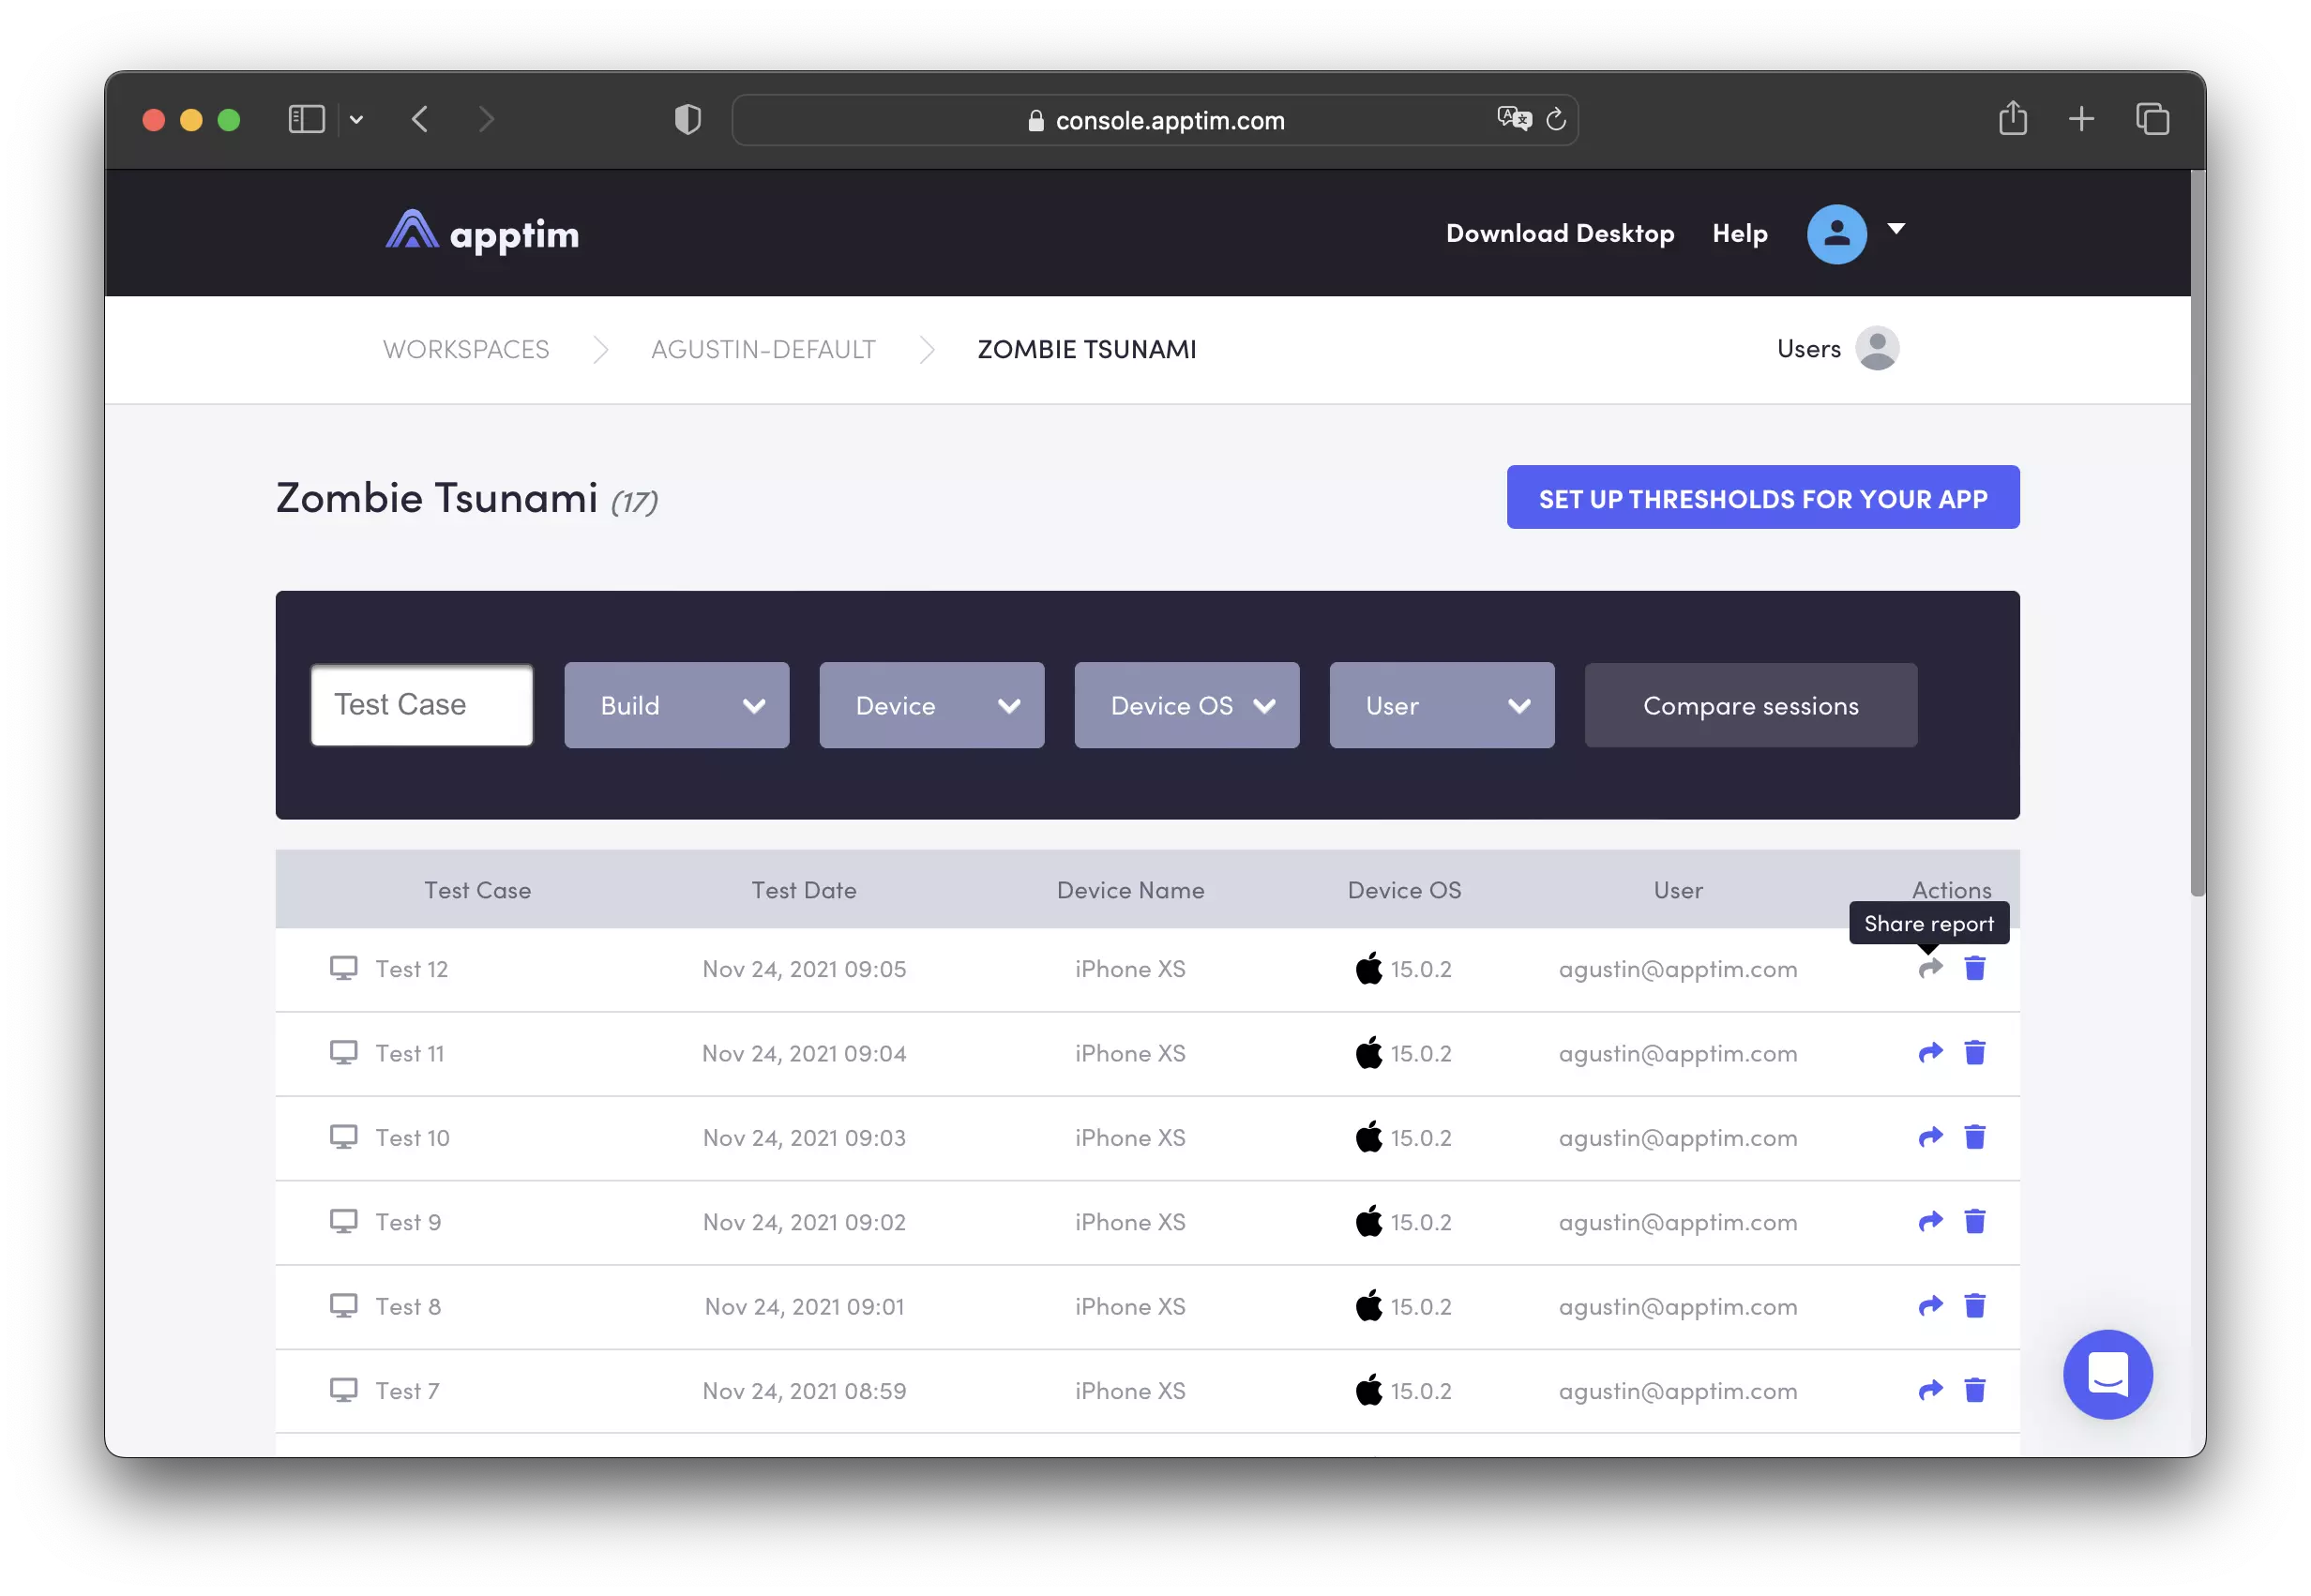Reload the page with the refresh icon
The width and height of the screenshot is (2311, 1596).
point(1556,120)
